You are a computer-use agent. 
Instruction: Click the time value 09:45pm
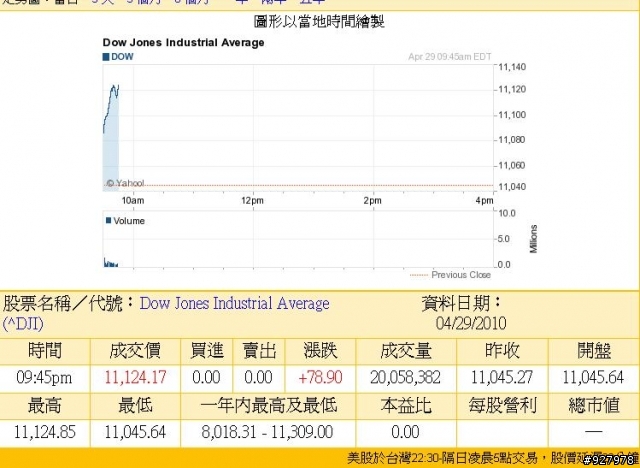point(44,377)
